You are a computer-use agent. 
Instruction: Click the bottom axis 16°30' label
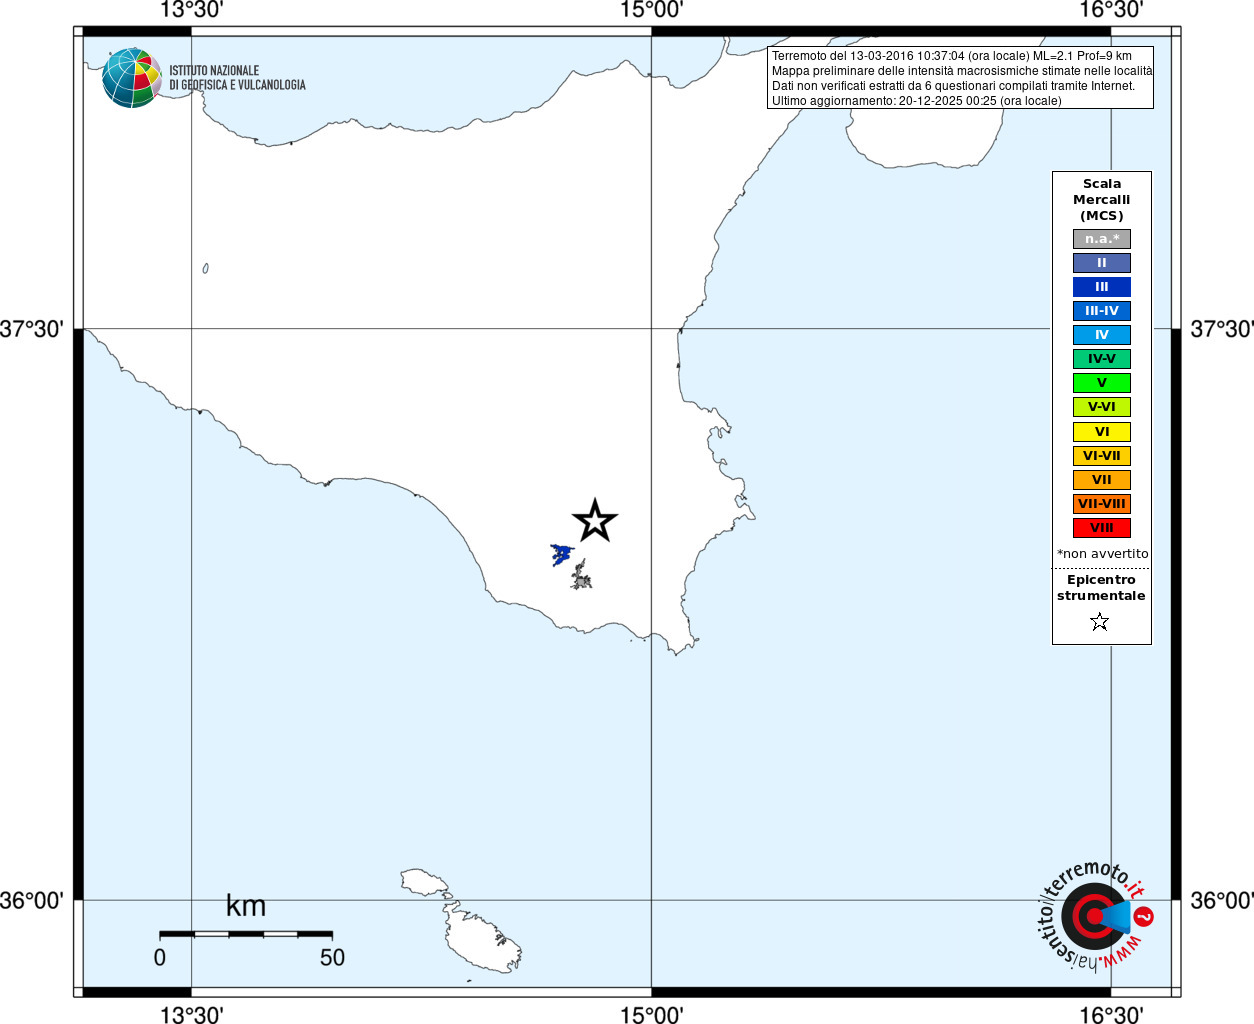point(1111,1014)
